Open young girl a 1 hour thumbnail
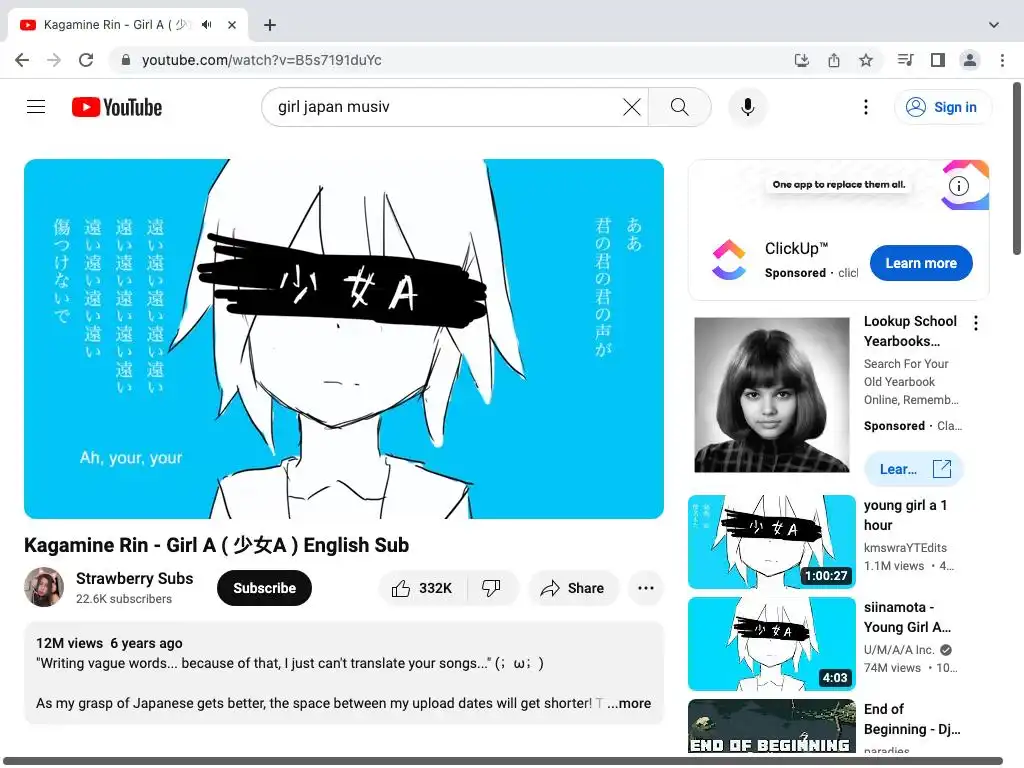The width and height of the screenshot is (1024, 768). coord(772,541)
